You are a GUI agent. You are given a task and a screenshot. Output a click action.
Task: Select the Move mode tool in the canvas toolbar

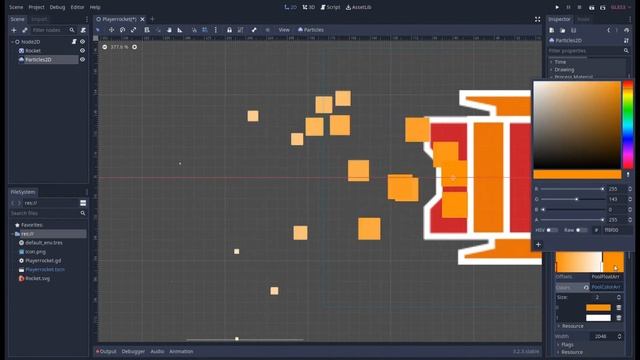pos(111,30)
